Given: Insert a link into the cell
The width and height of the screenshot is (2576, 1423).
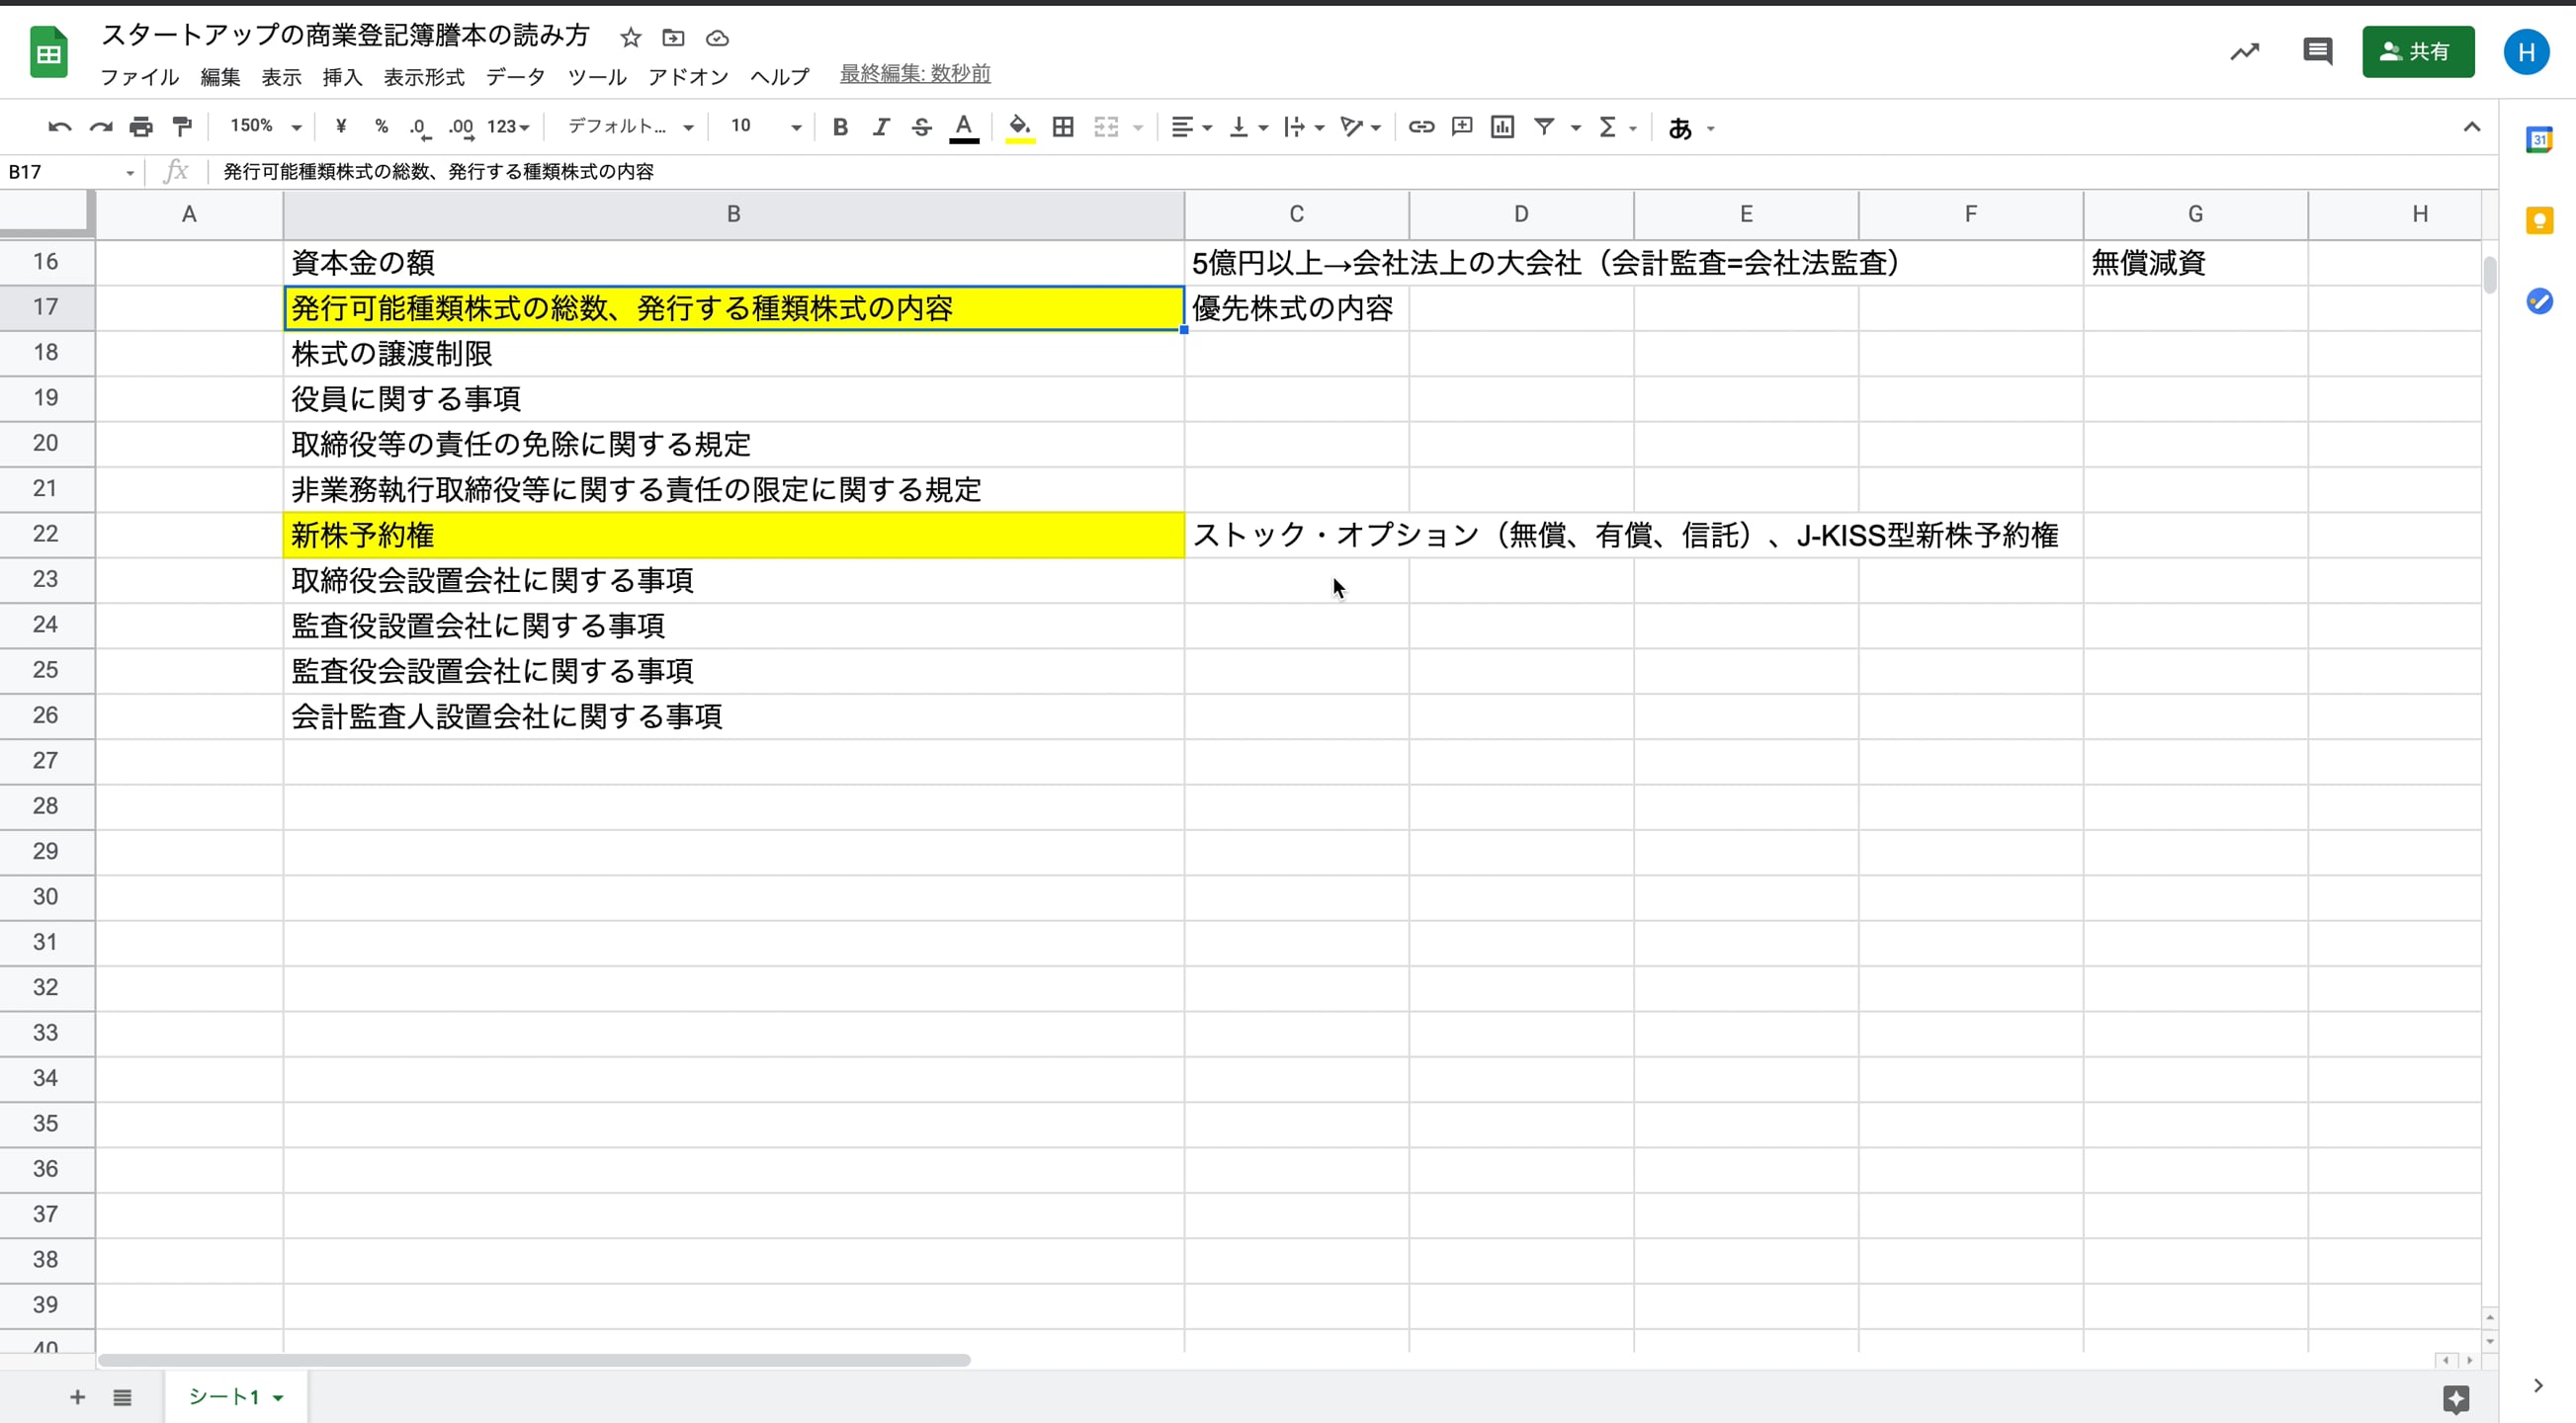Looking at the screenshot, I should tap(1420, 126).
